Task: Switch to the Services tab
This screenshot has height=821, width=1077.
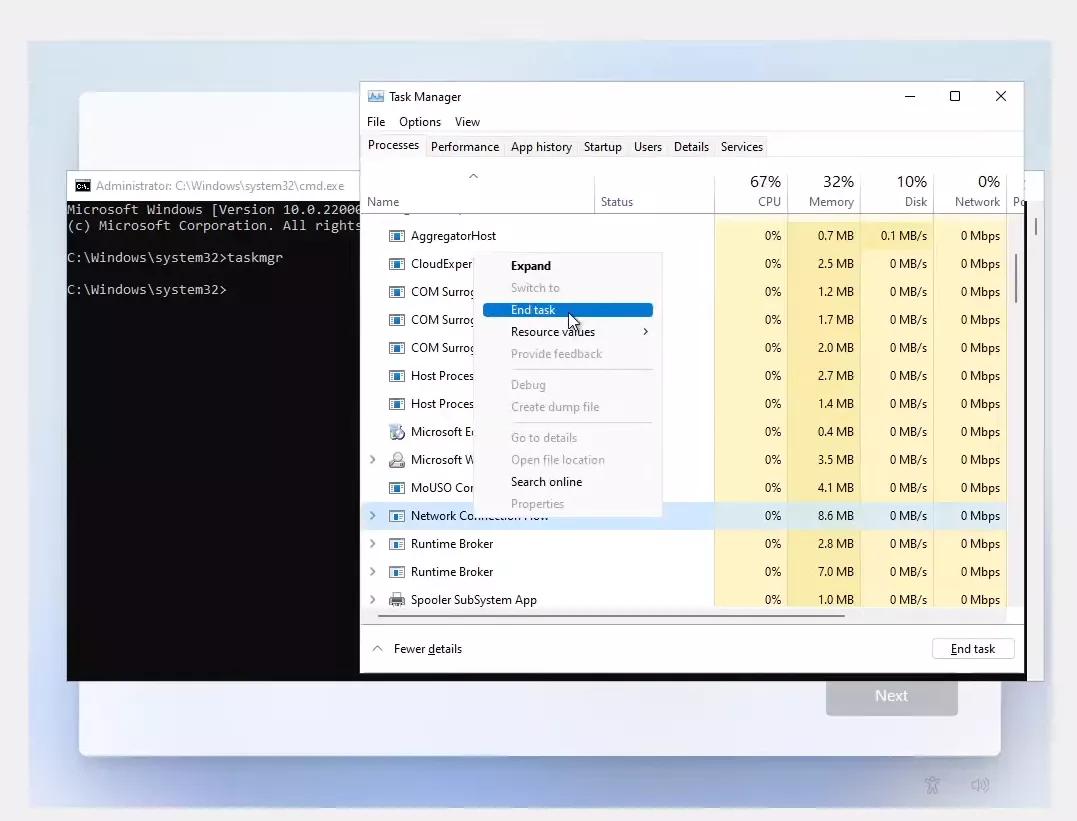Action: click(x=741, y=146)
